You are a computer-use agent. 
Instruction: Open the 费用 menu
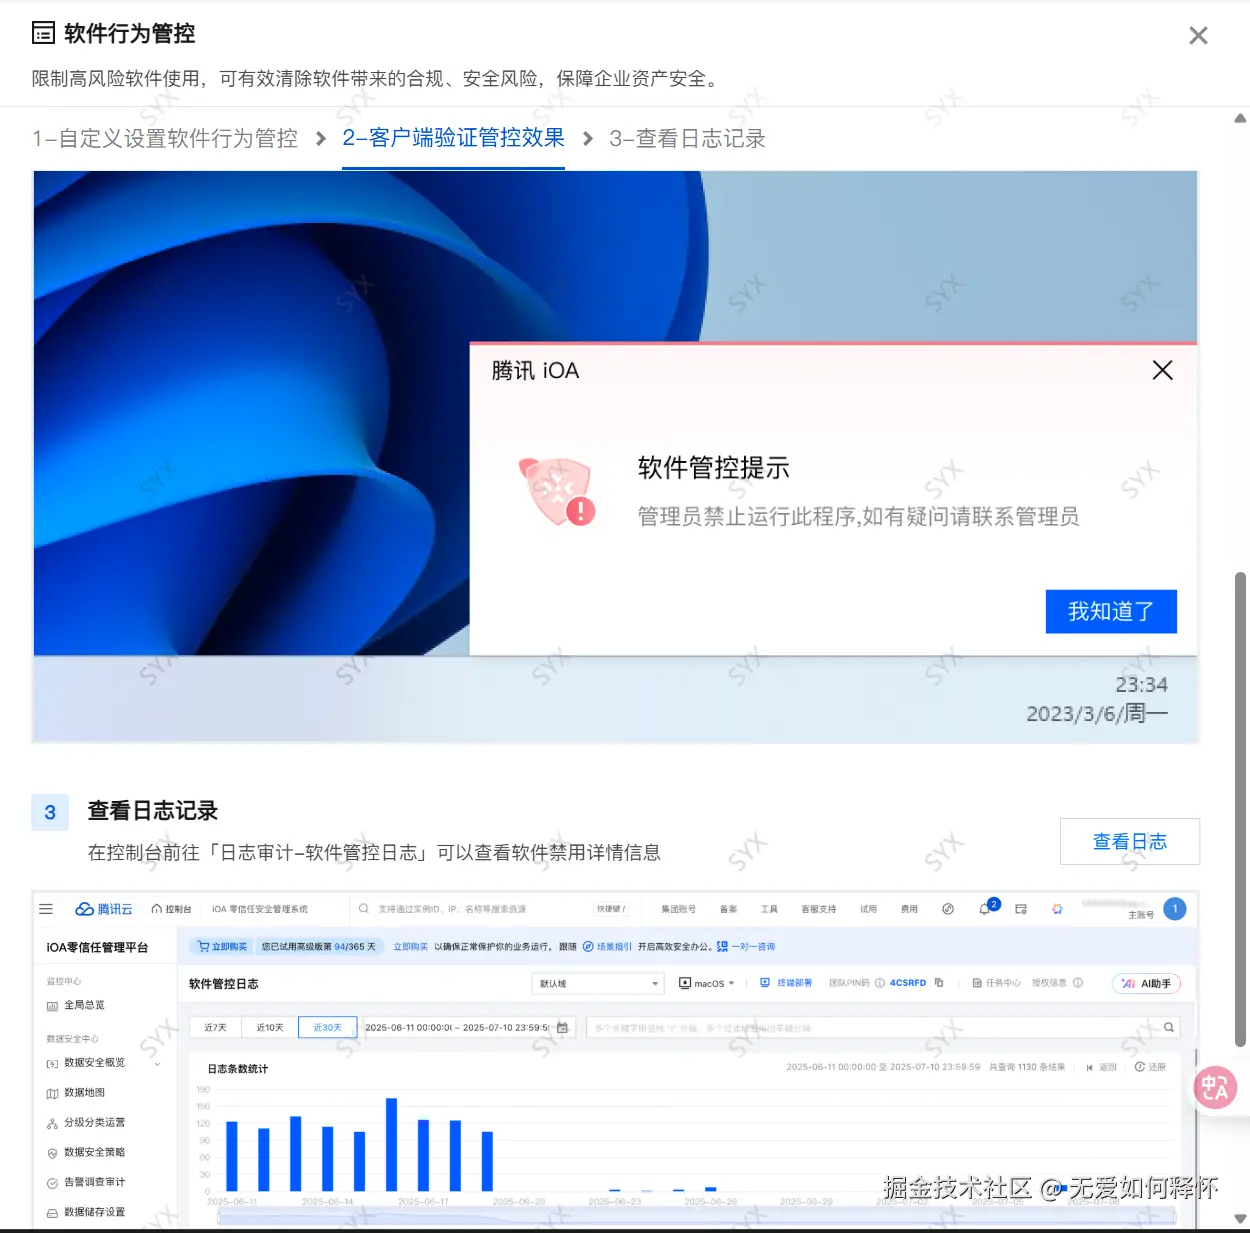tap(908, 909)
